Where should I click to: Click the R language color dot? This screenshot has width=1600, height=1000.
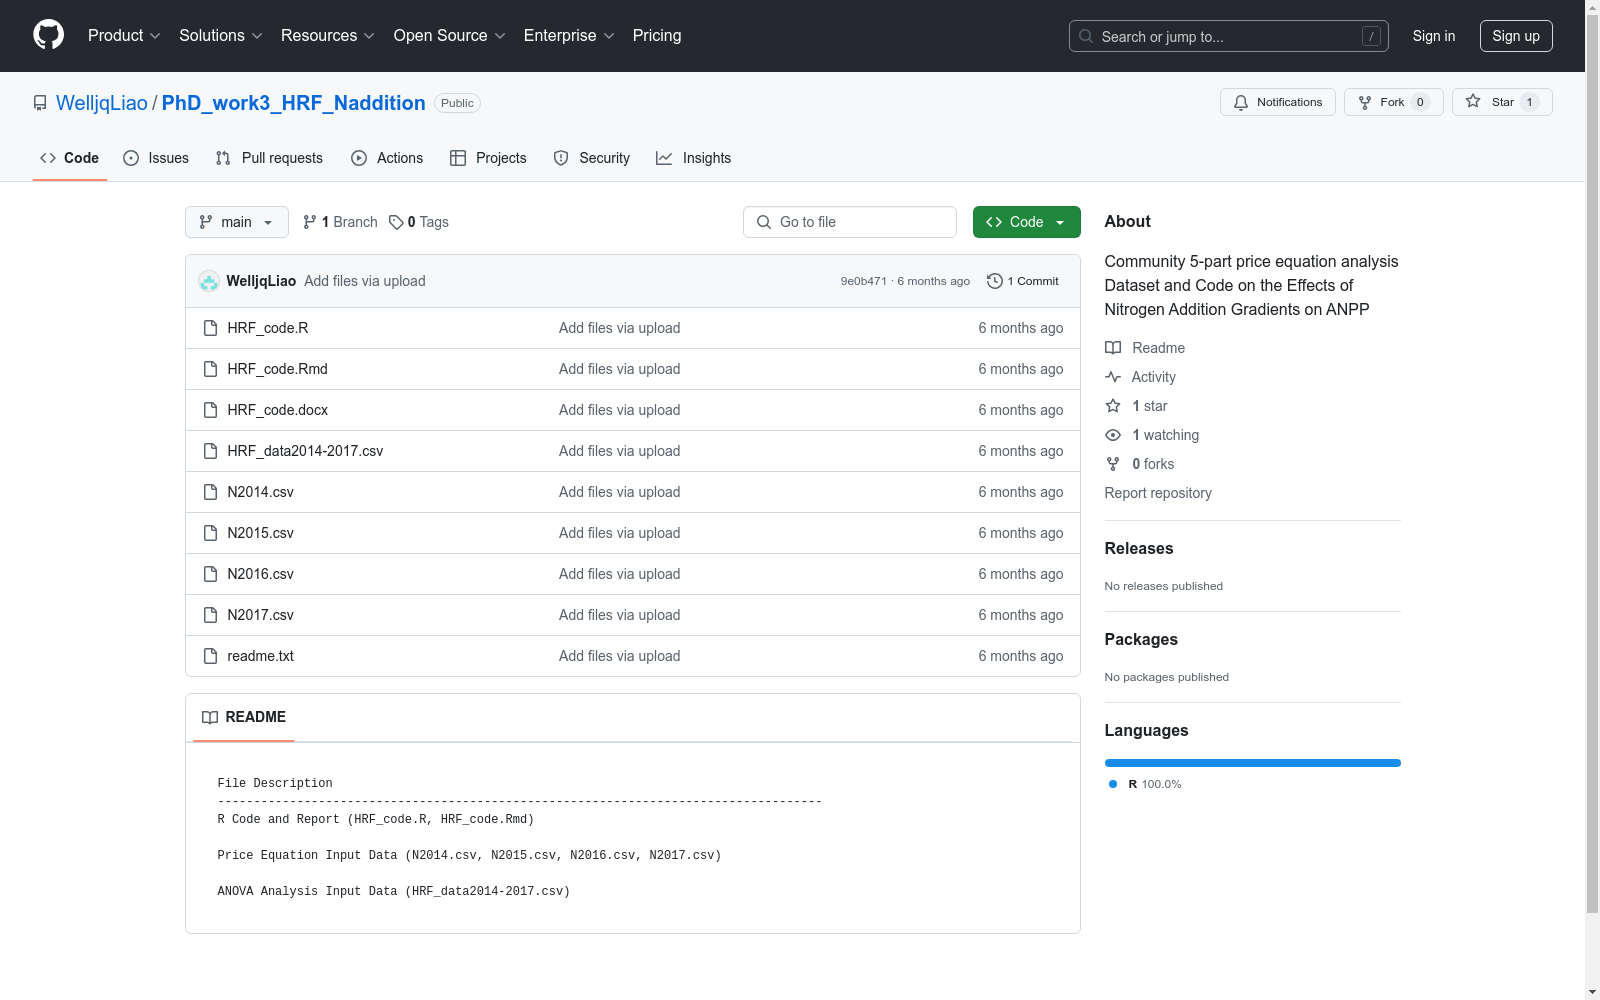pyautogui.click(x=1113, y=784)
